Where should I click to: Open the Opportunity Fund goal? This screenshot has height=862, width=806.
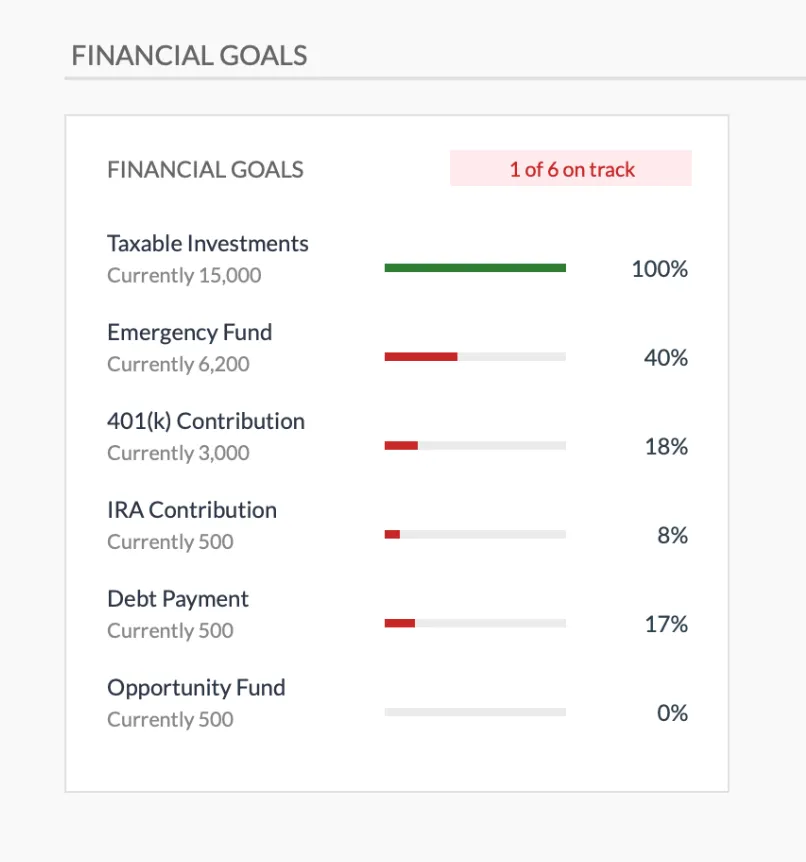click(x=196, y=687)
